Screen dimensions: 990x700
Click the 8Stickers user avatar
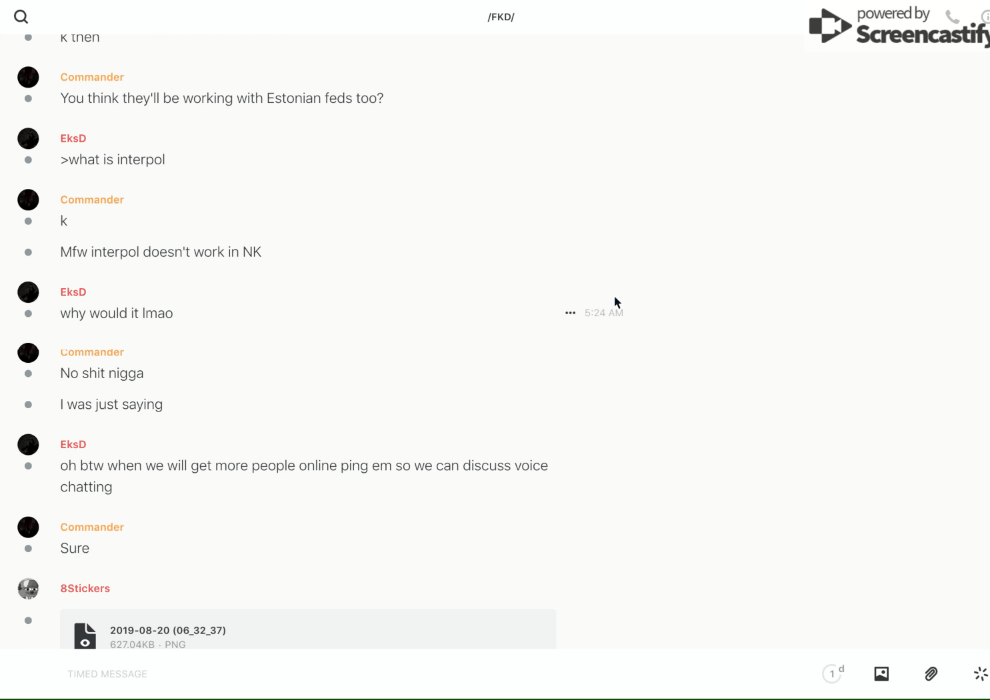pyautogui.click(x=28, y=588)
